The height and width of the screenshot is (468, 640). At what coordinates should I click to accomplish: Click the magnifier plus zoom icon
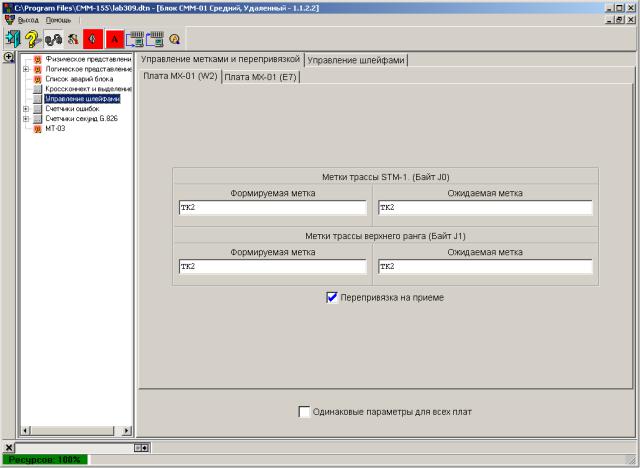point(9,57)
